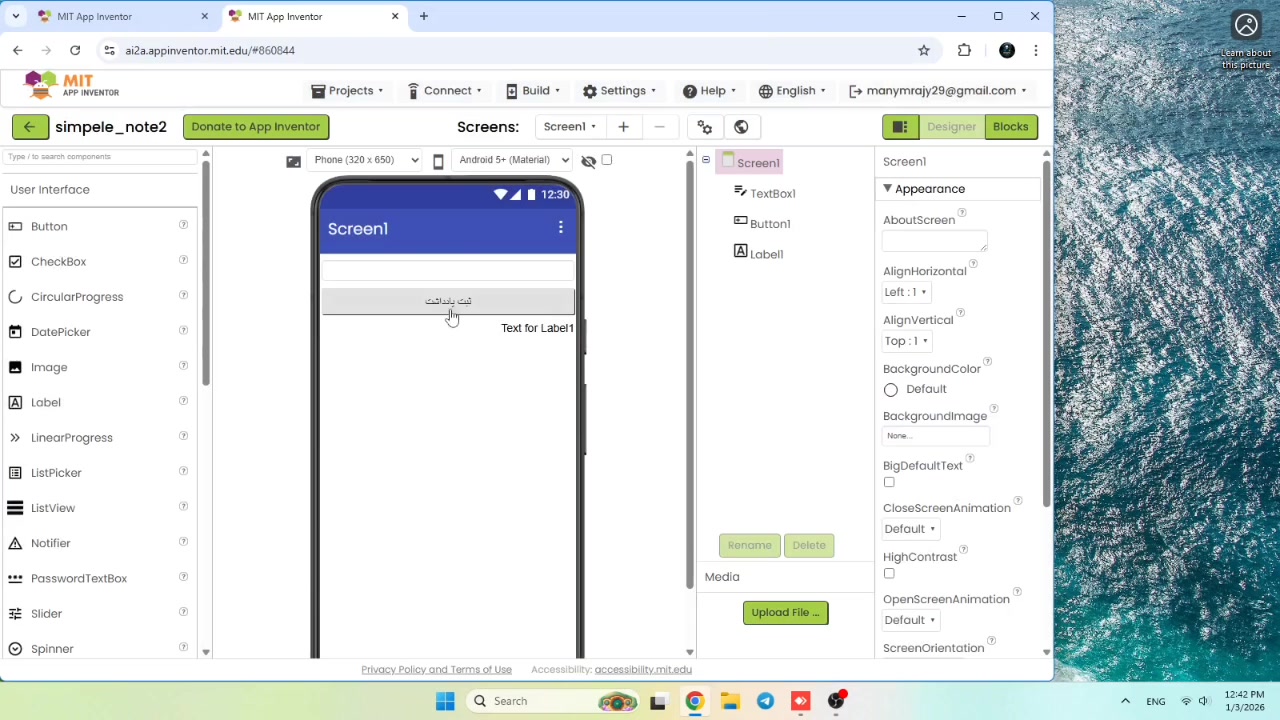1280x720 pixels.
Task: Click the add screen plus icon
Action: tap(623, 127)
